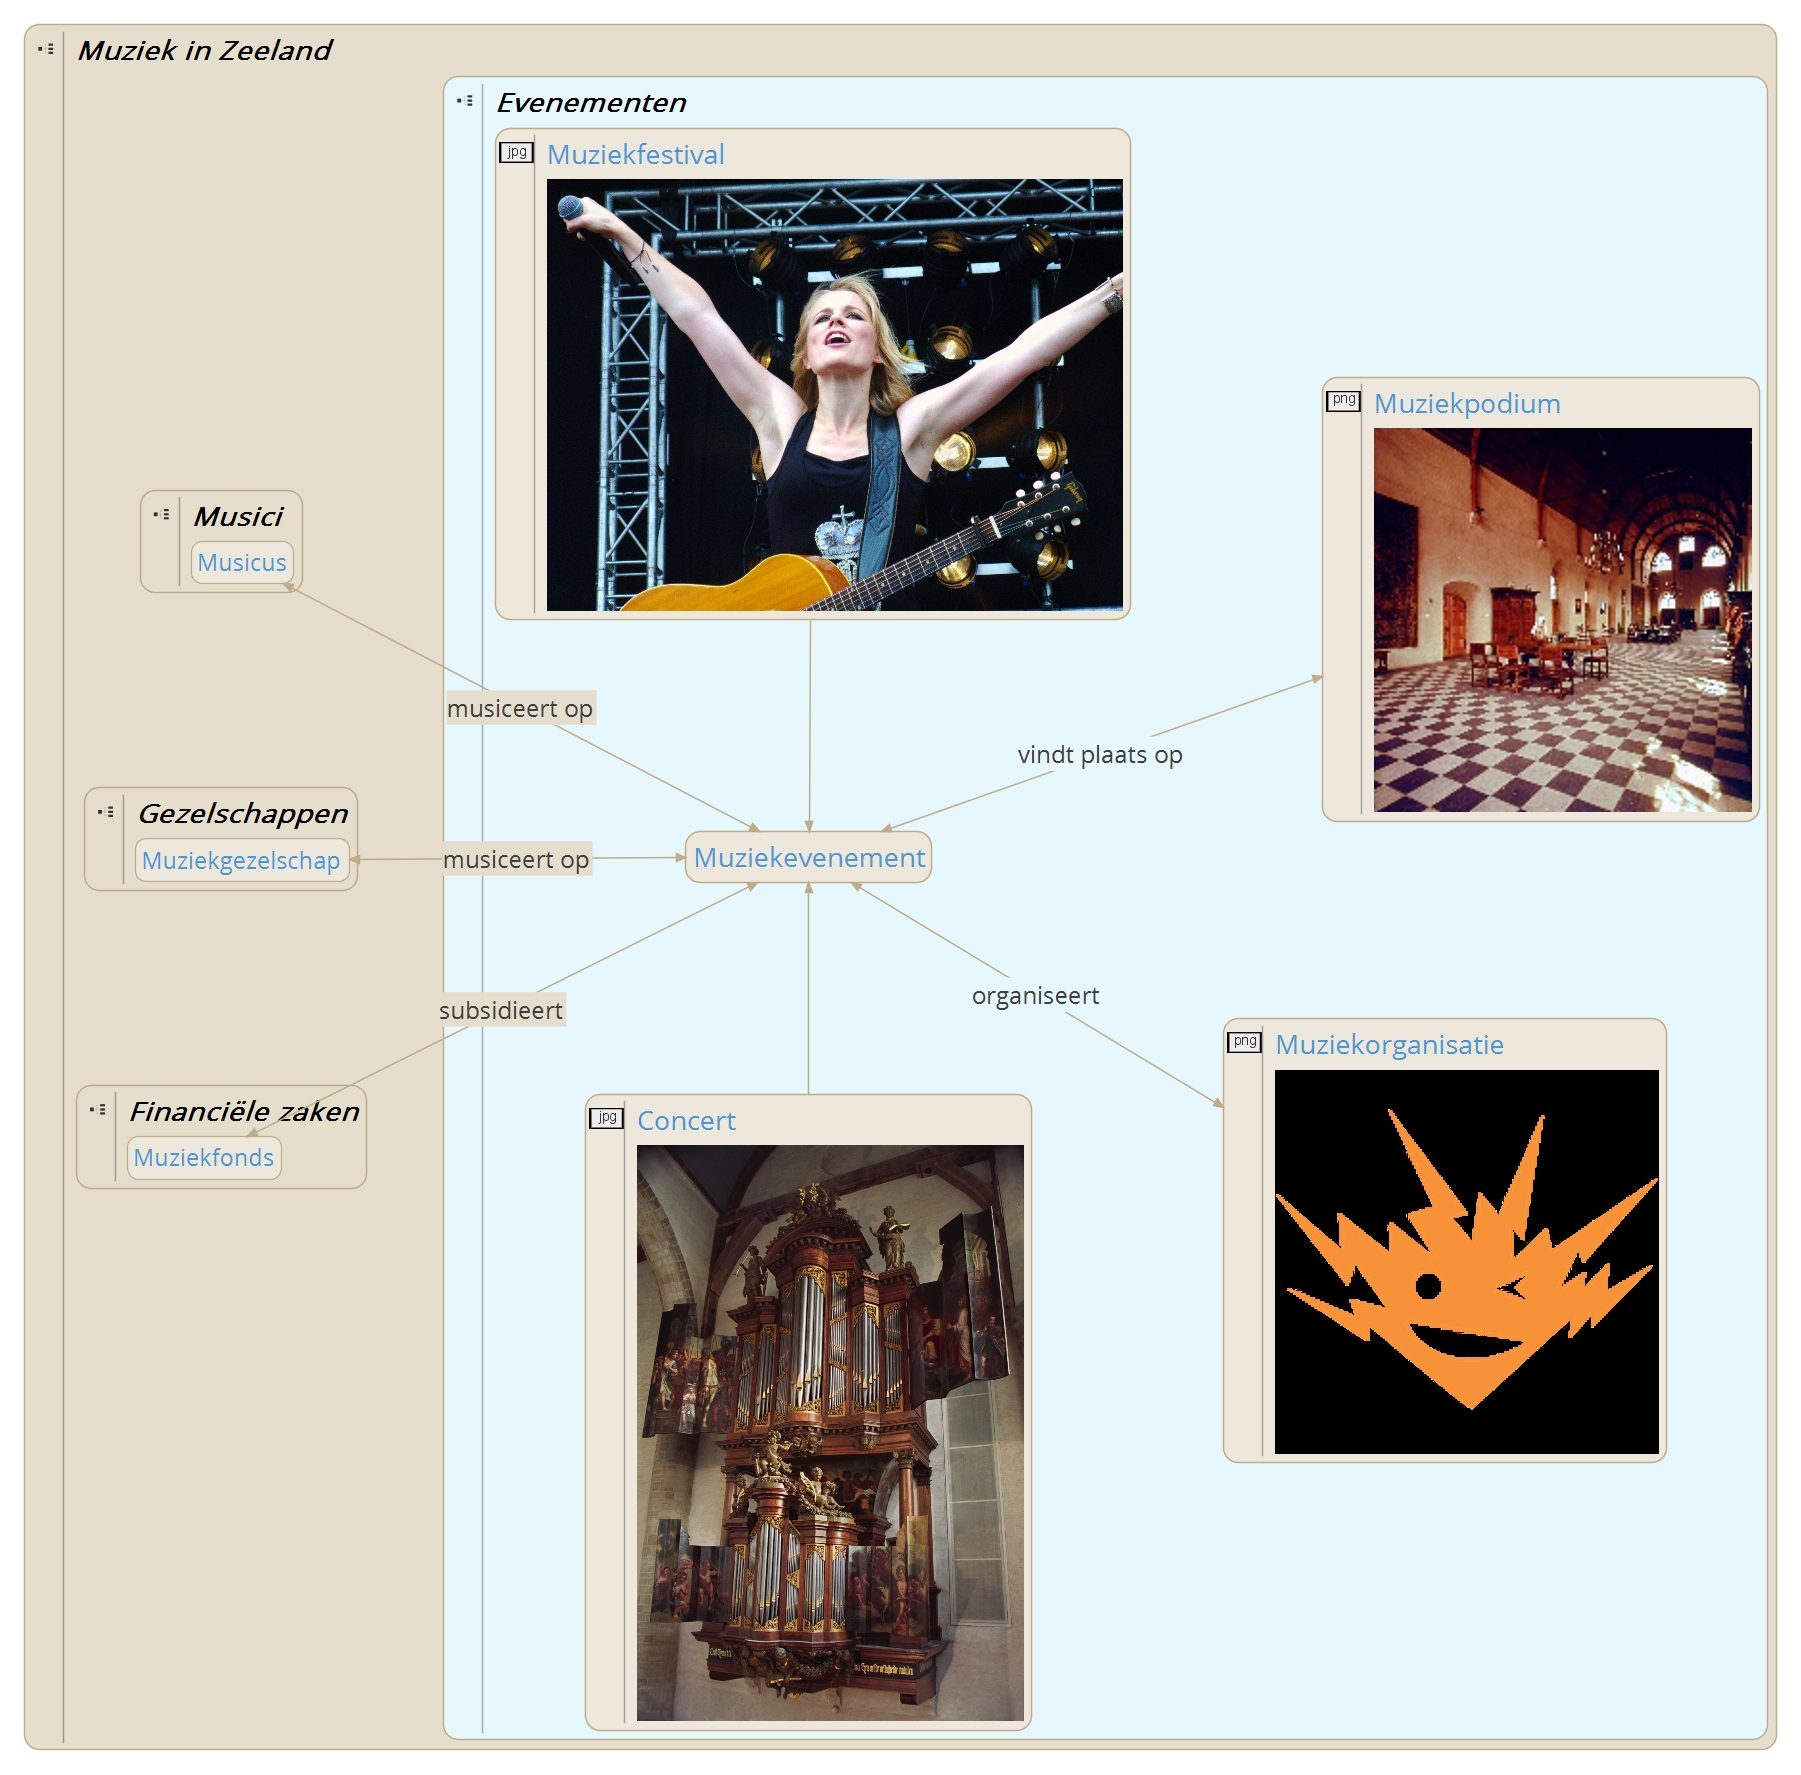Click the Muziekorganisatie title
Image resolution: width=1801 pixels, height=1775 pixels.
click(x=1388, y=1045)
